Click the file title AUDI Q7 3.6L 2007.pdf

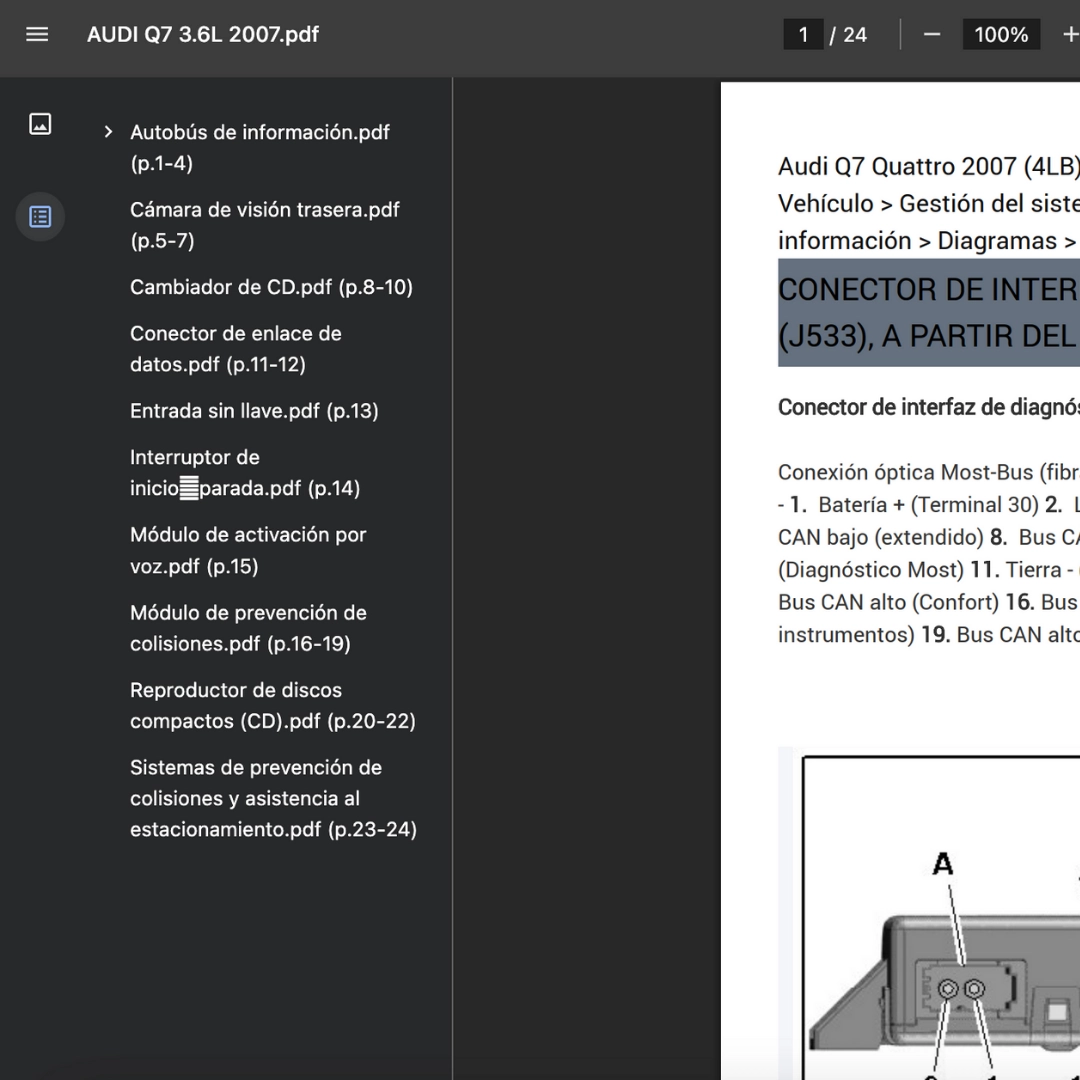click(x=202, y=34)
